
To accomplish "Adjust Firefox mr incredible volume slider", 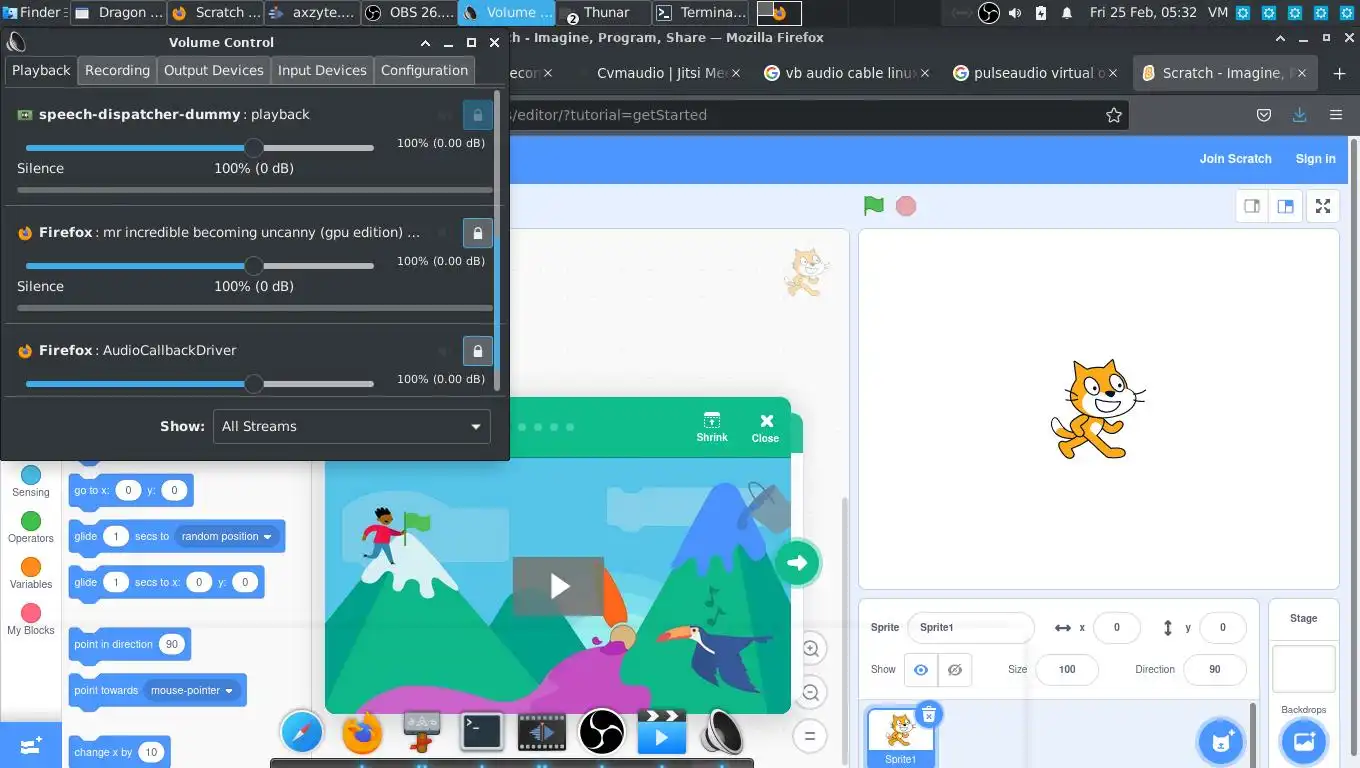I will click(200, 266).
